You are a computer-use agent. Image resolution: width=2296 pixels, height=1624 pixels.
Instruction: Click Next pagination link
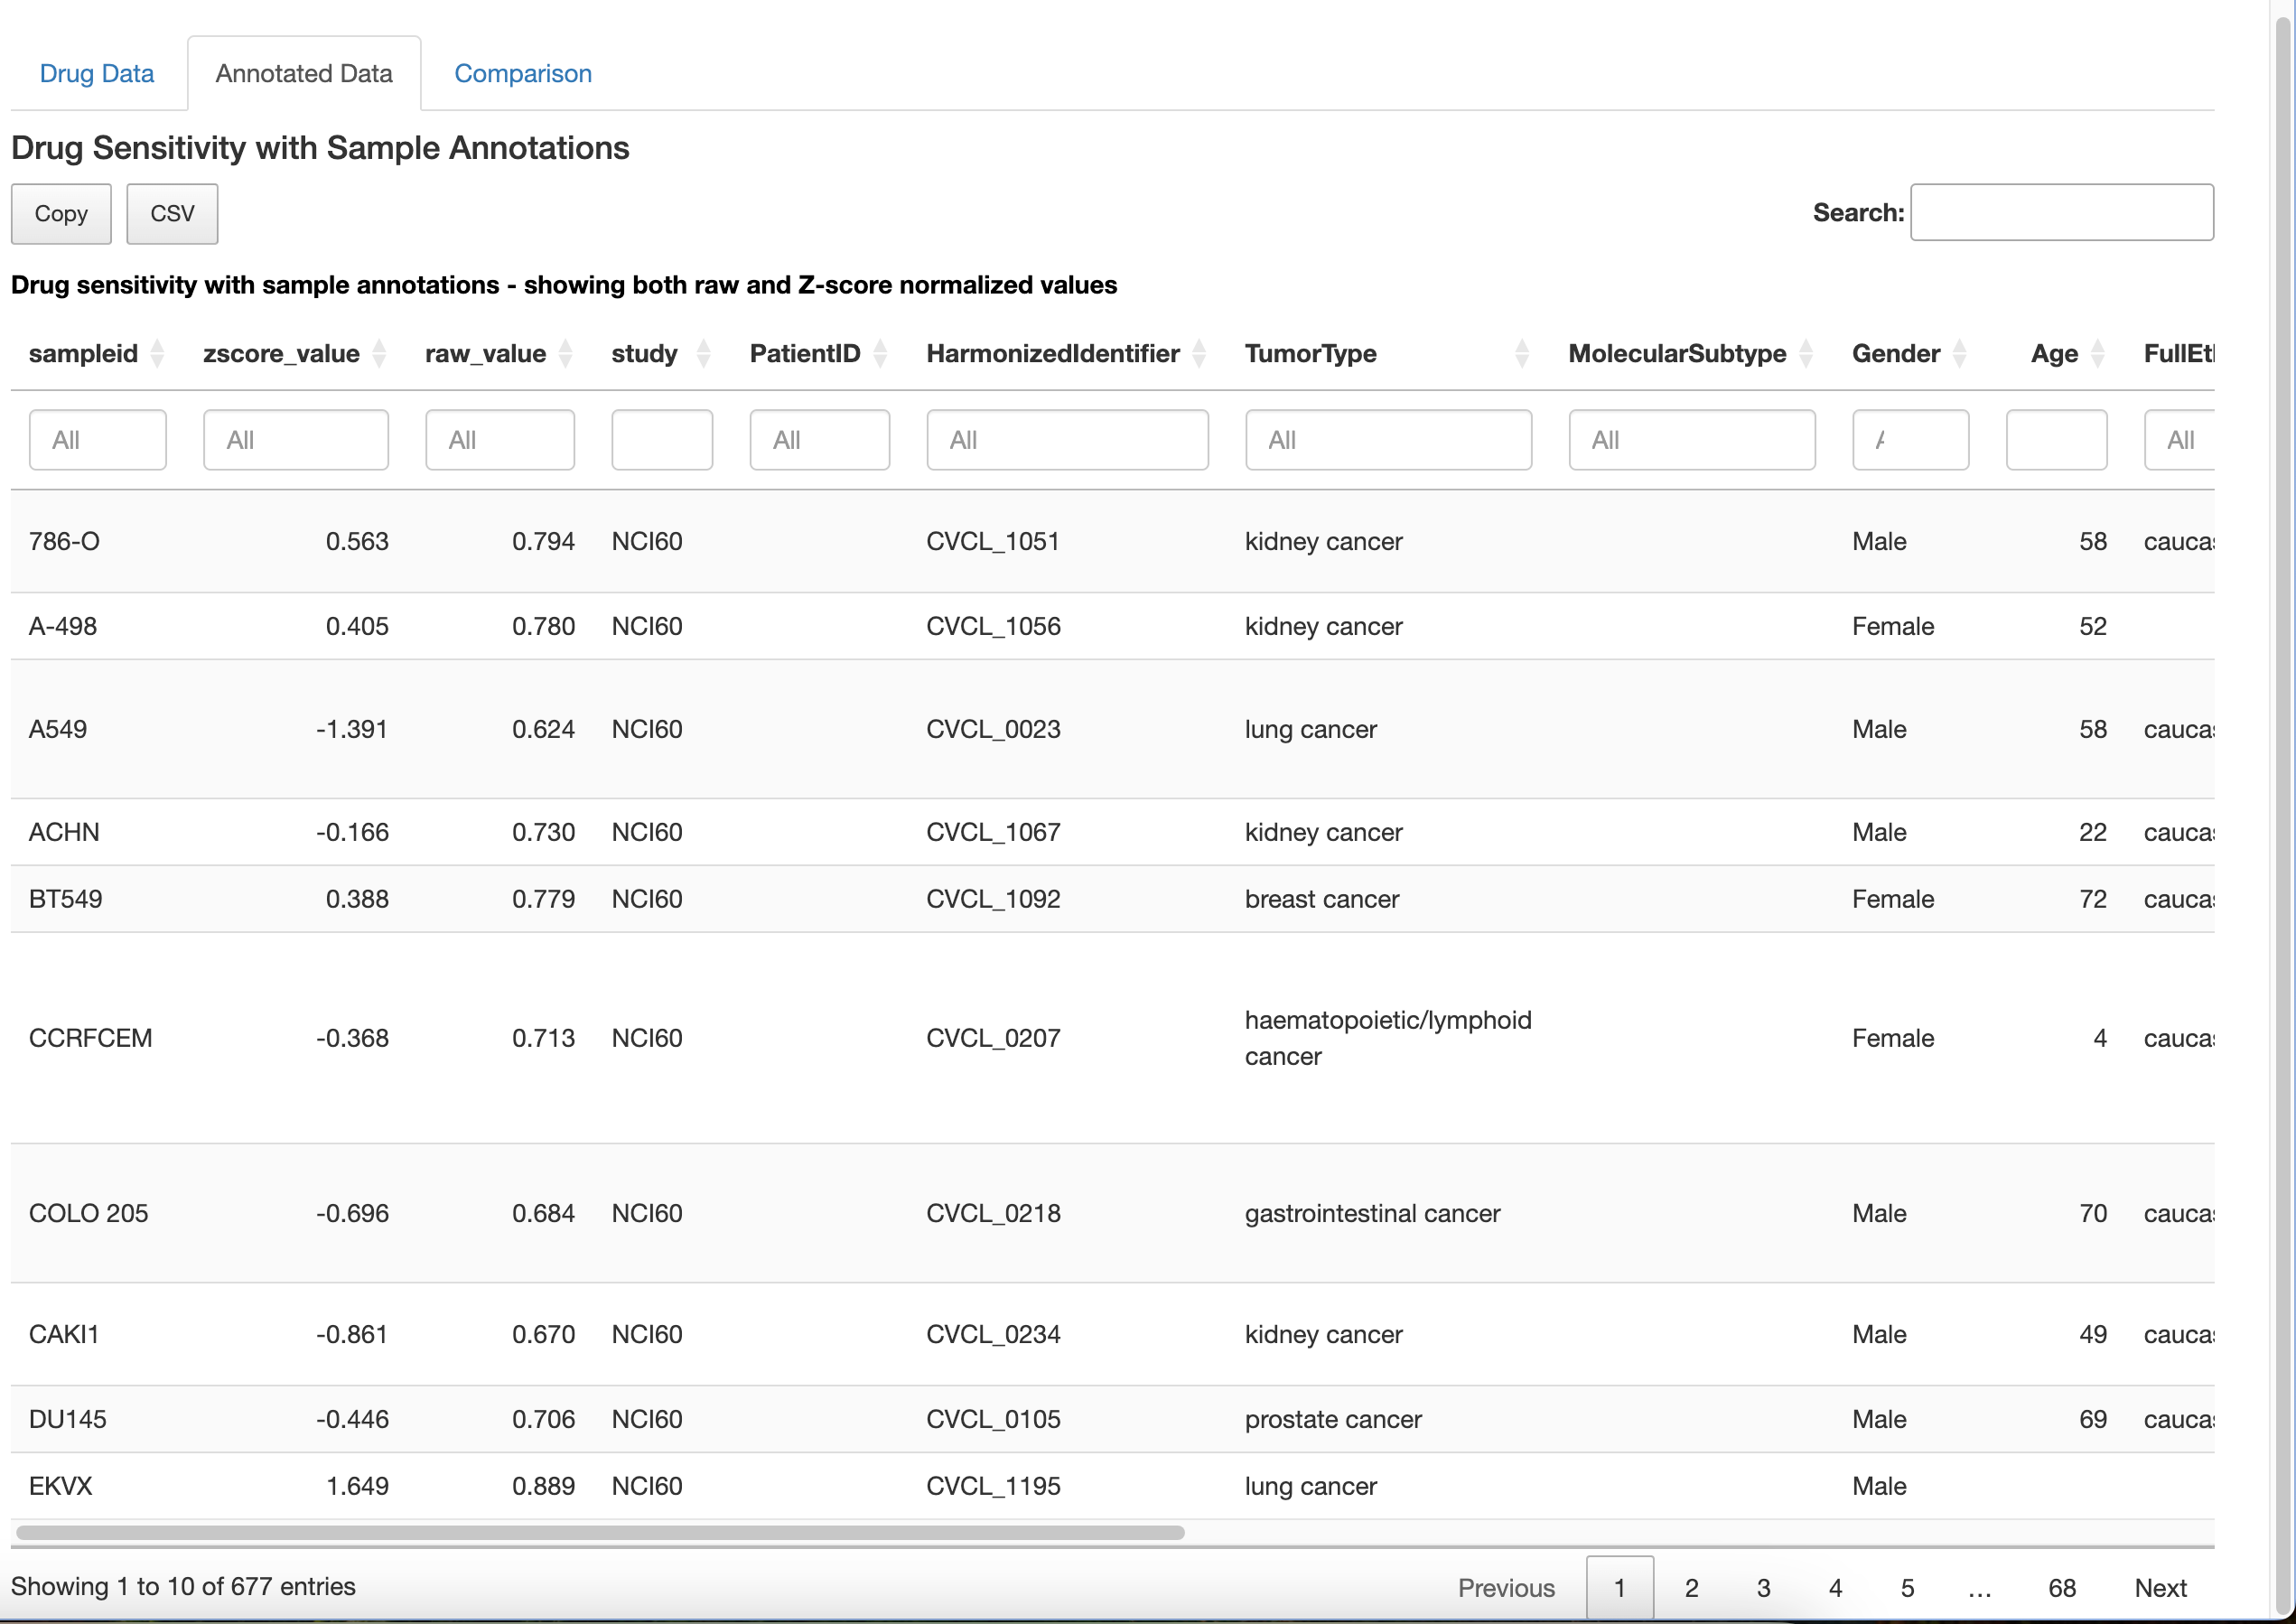tap(2160, 1587)
